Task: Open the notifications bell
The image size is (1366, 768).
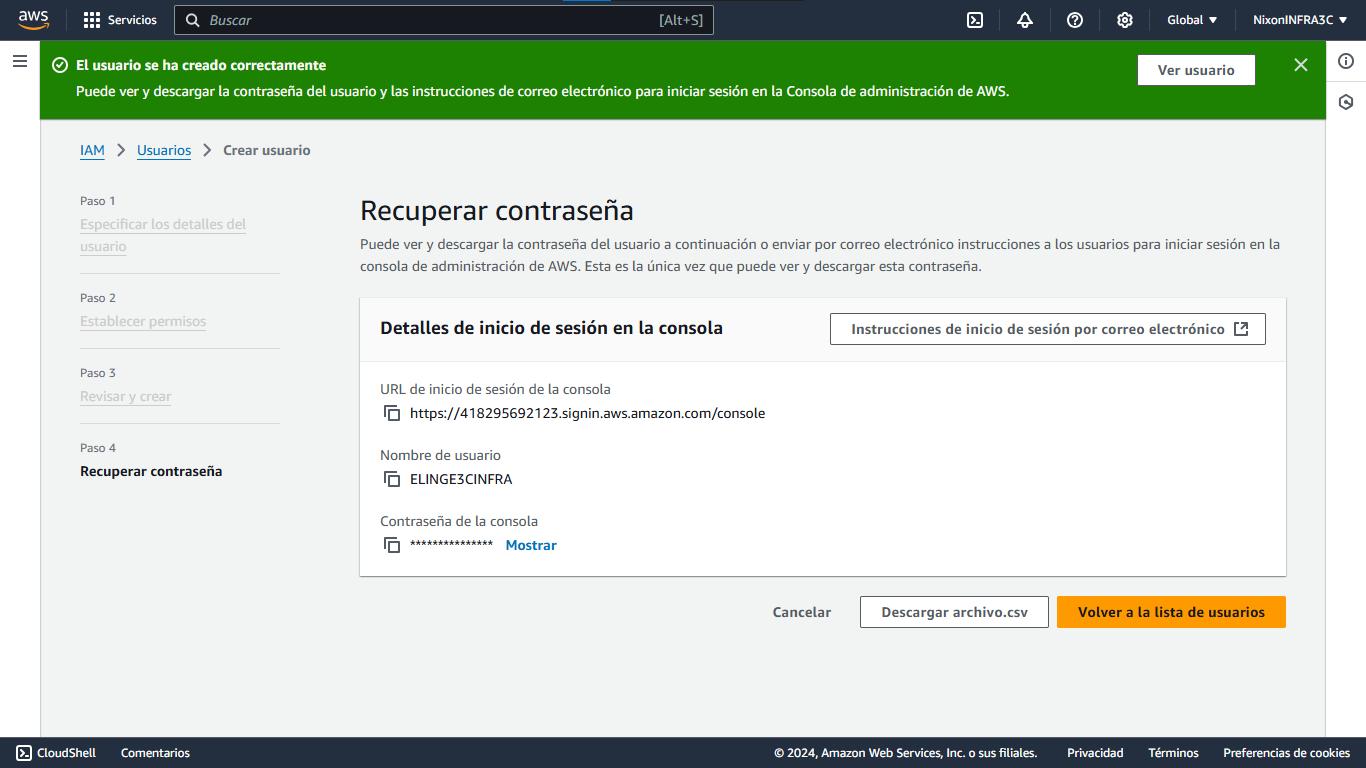Action: click(1025, 20)
